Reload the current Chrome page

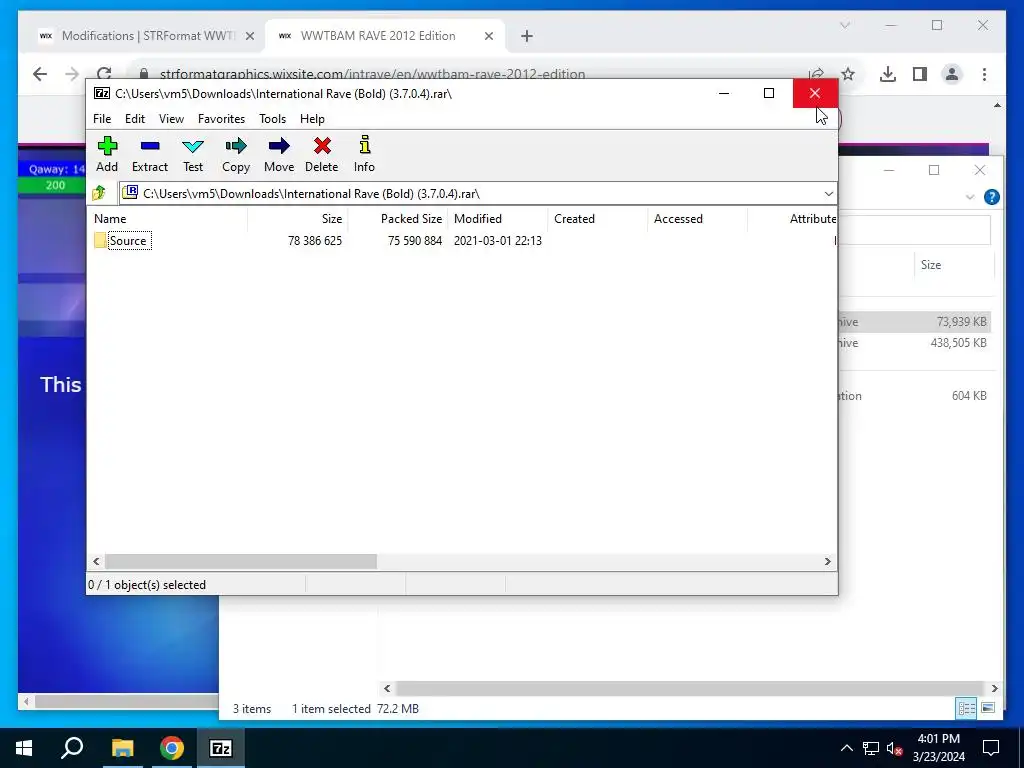tap(104, 73)
